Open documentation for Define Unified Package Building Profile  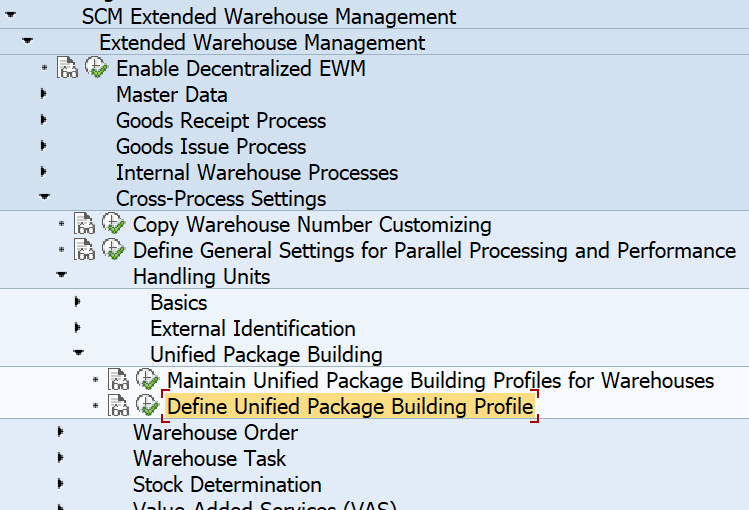tap(119, 407)
